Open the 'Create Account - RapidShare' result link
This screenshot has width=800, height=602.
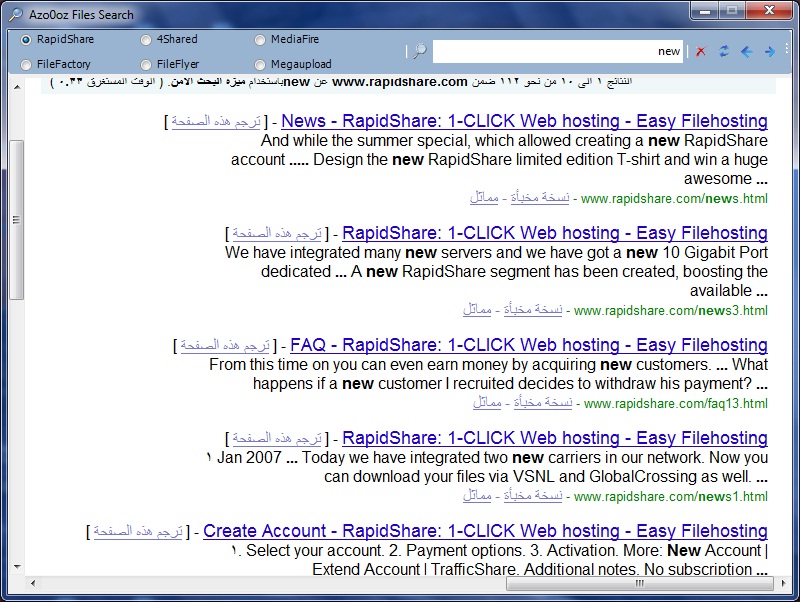coord(485,531)
